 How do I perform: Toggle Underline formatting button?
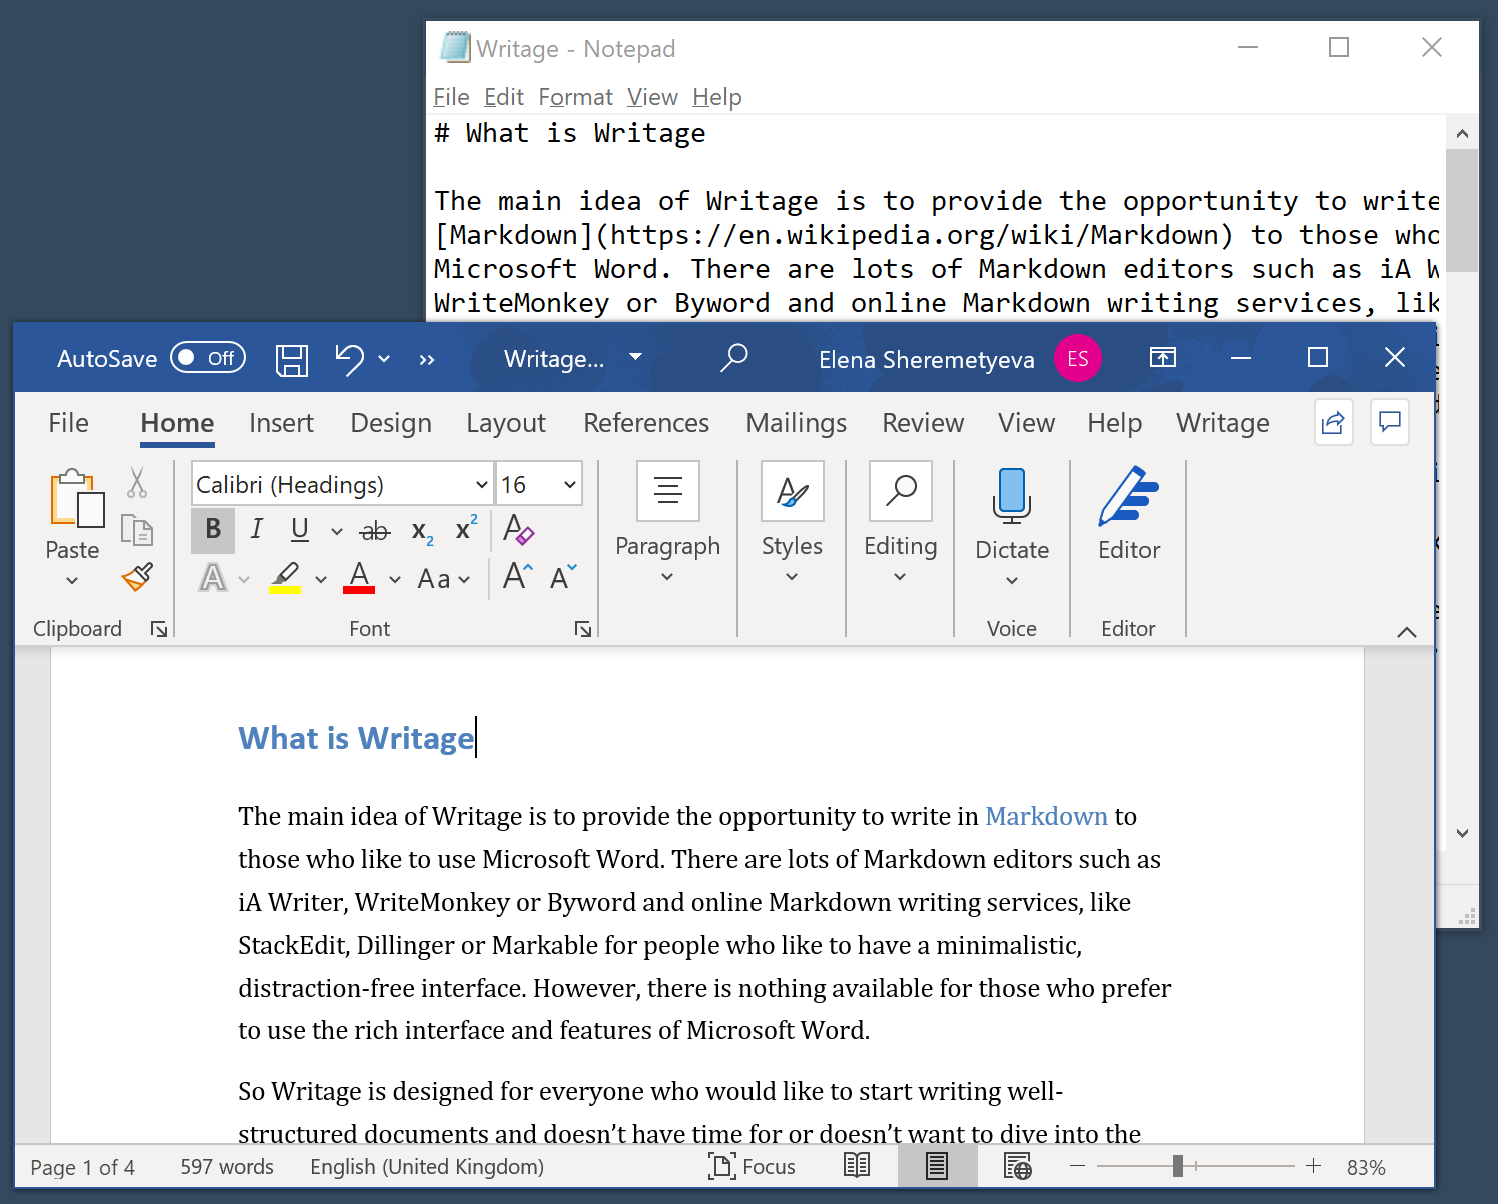(x=300, y=529)
